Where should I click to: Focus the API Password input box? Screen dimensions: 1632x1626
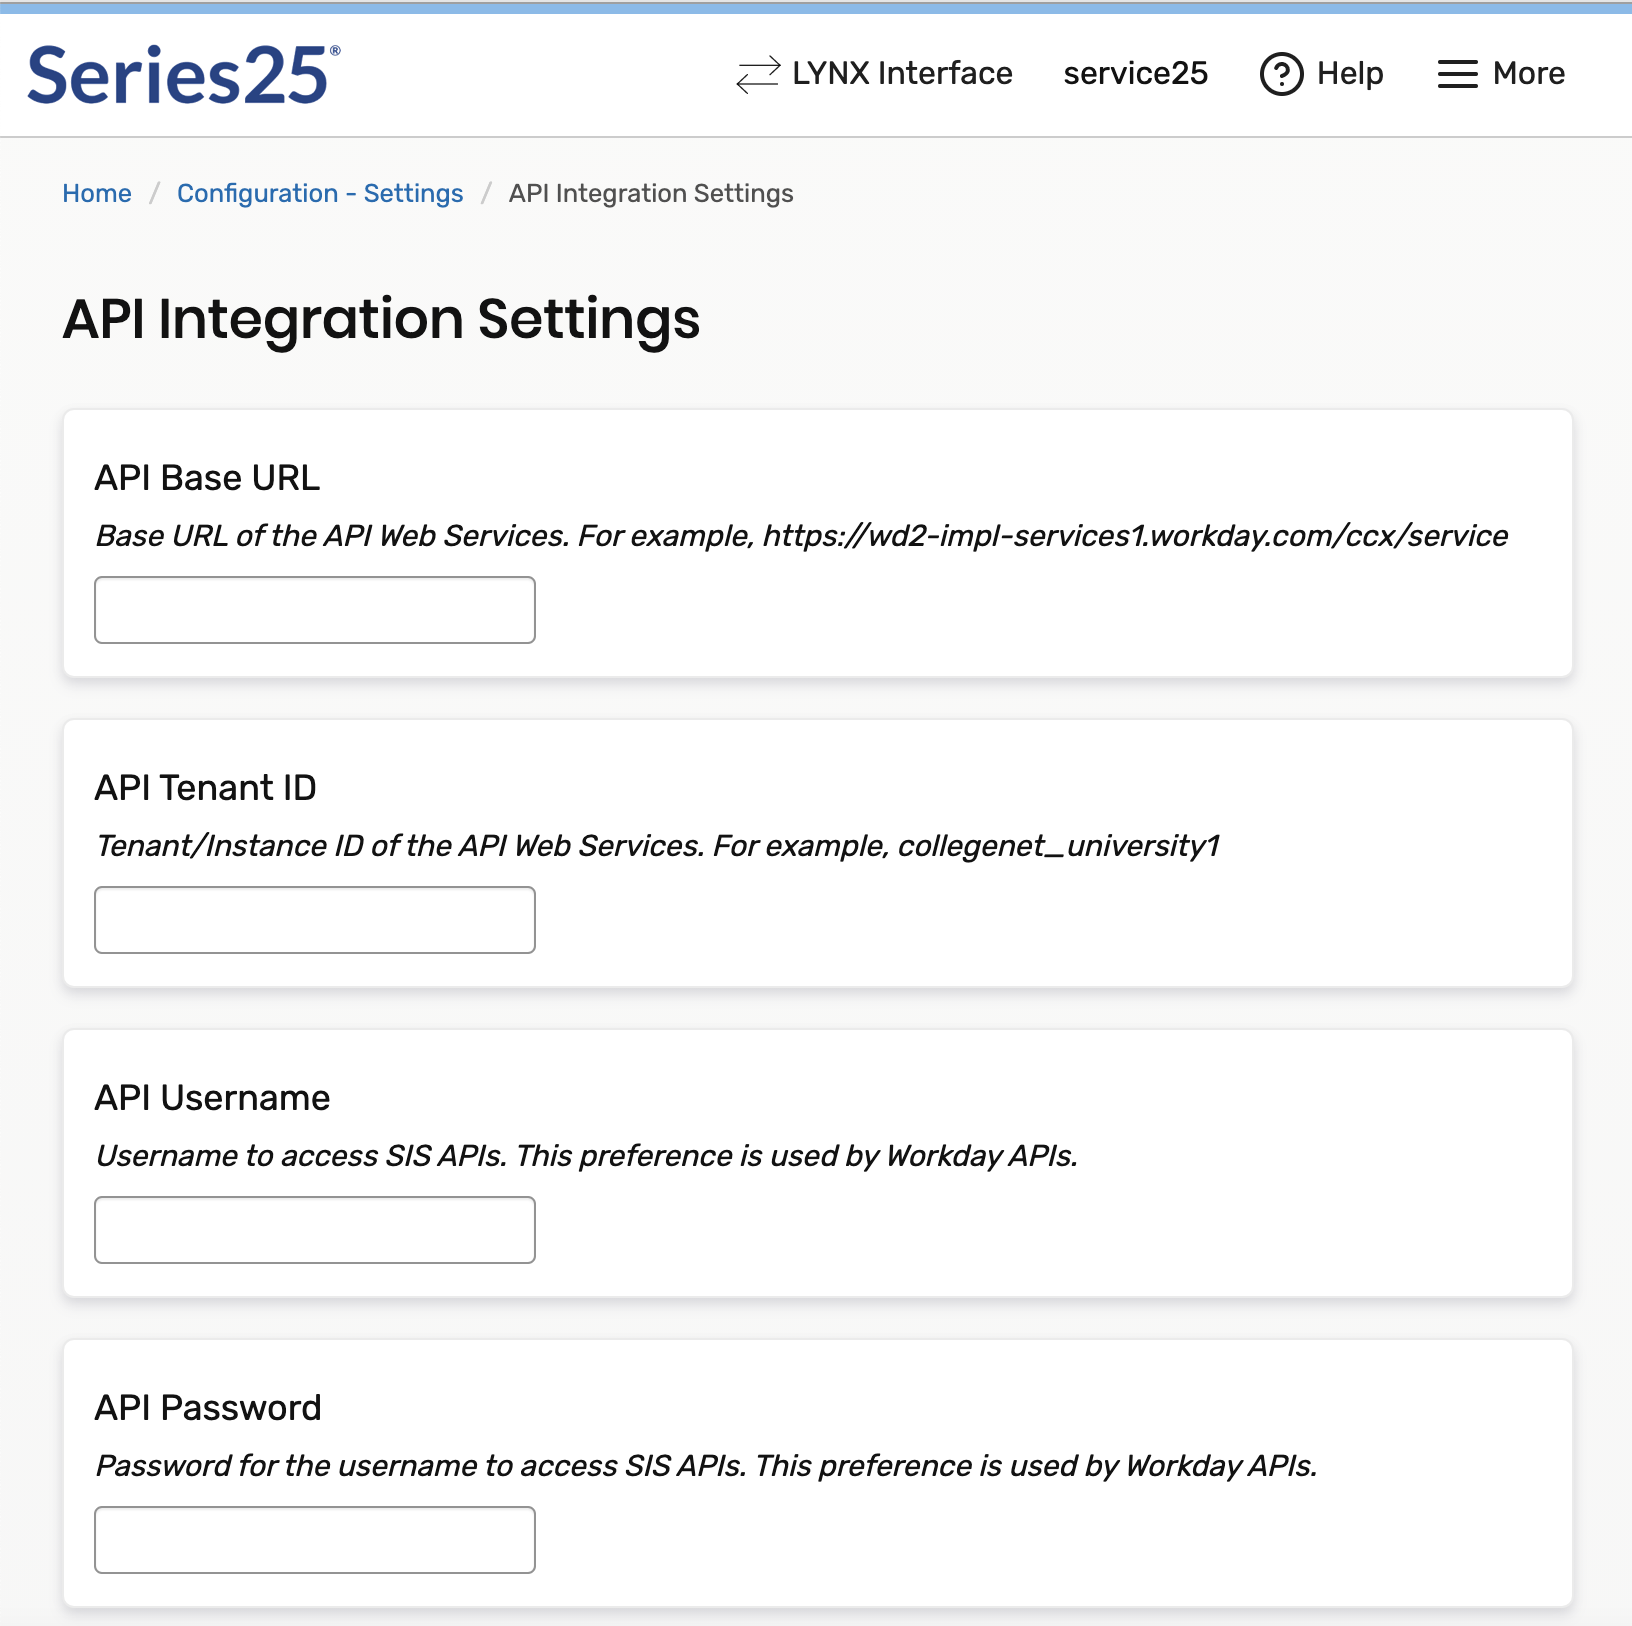315,1540
